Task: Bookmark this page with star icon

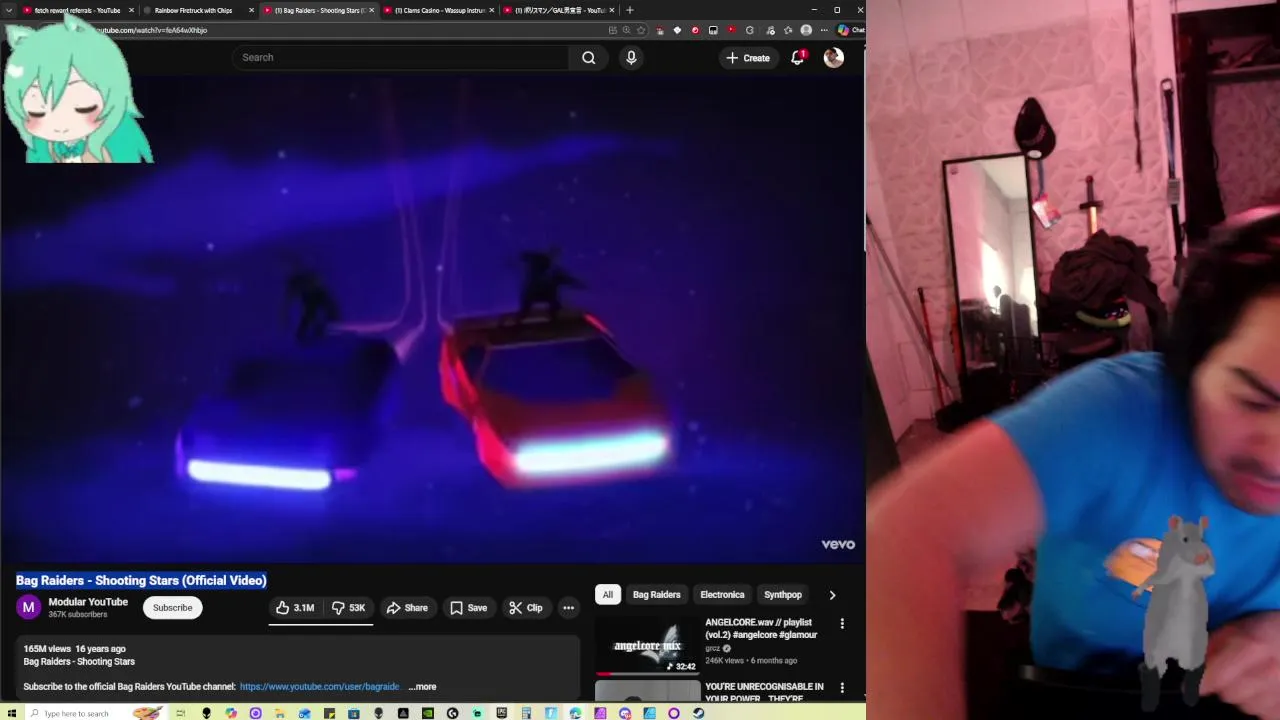Action: pos(641,30)
